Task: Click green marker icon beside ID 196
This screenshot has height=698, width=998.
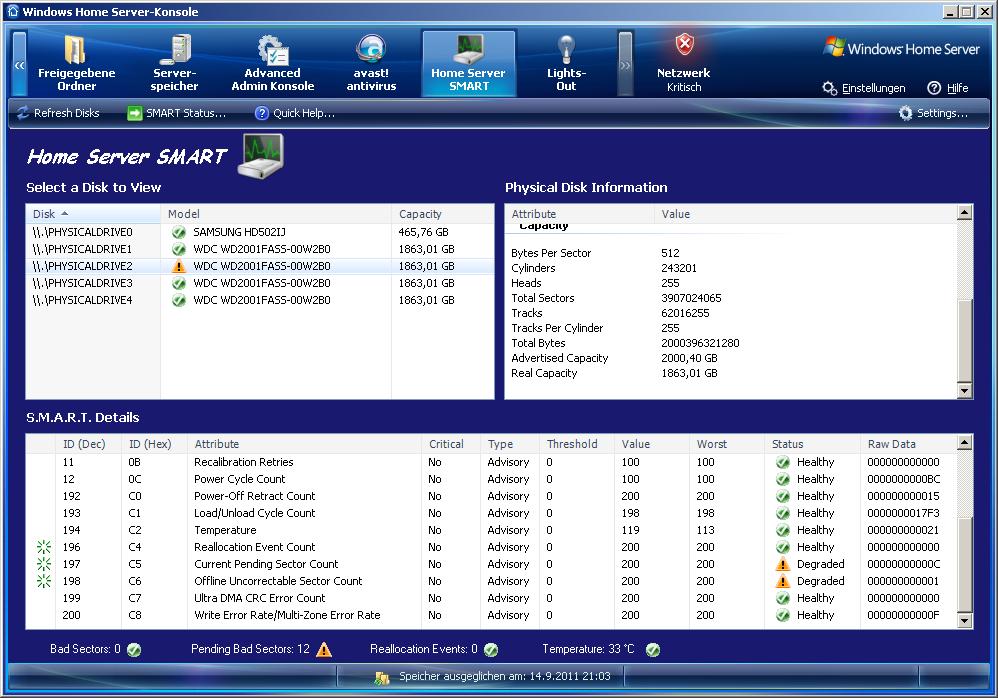Action: (x=44, y=547)
